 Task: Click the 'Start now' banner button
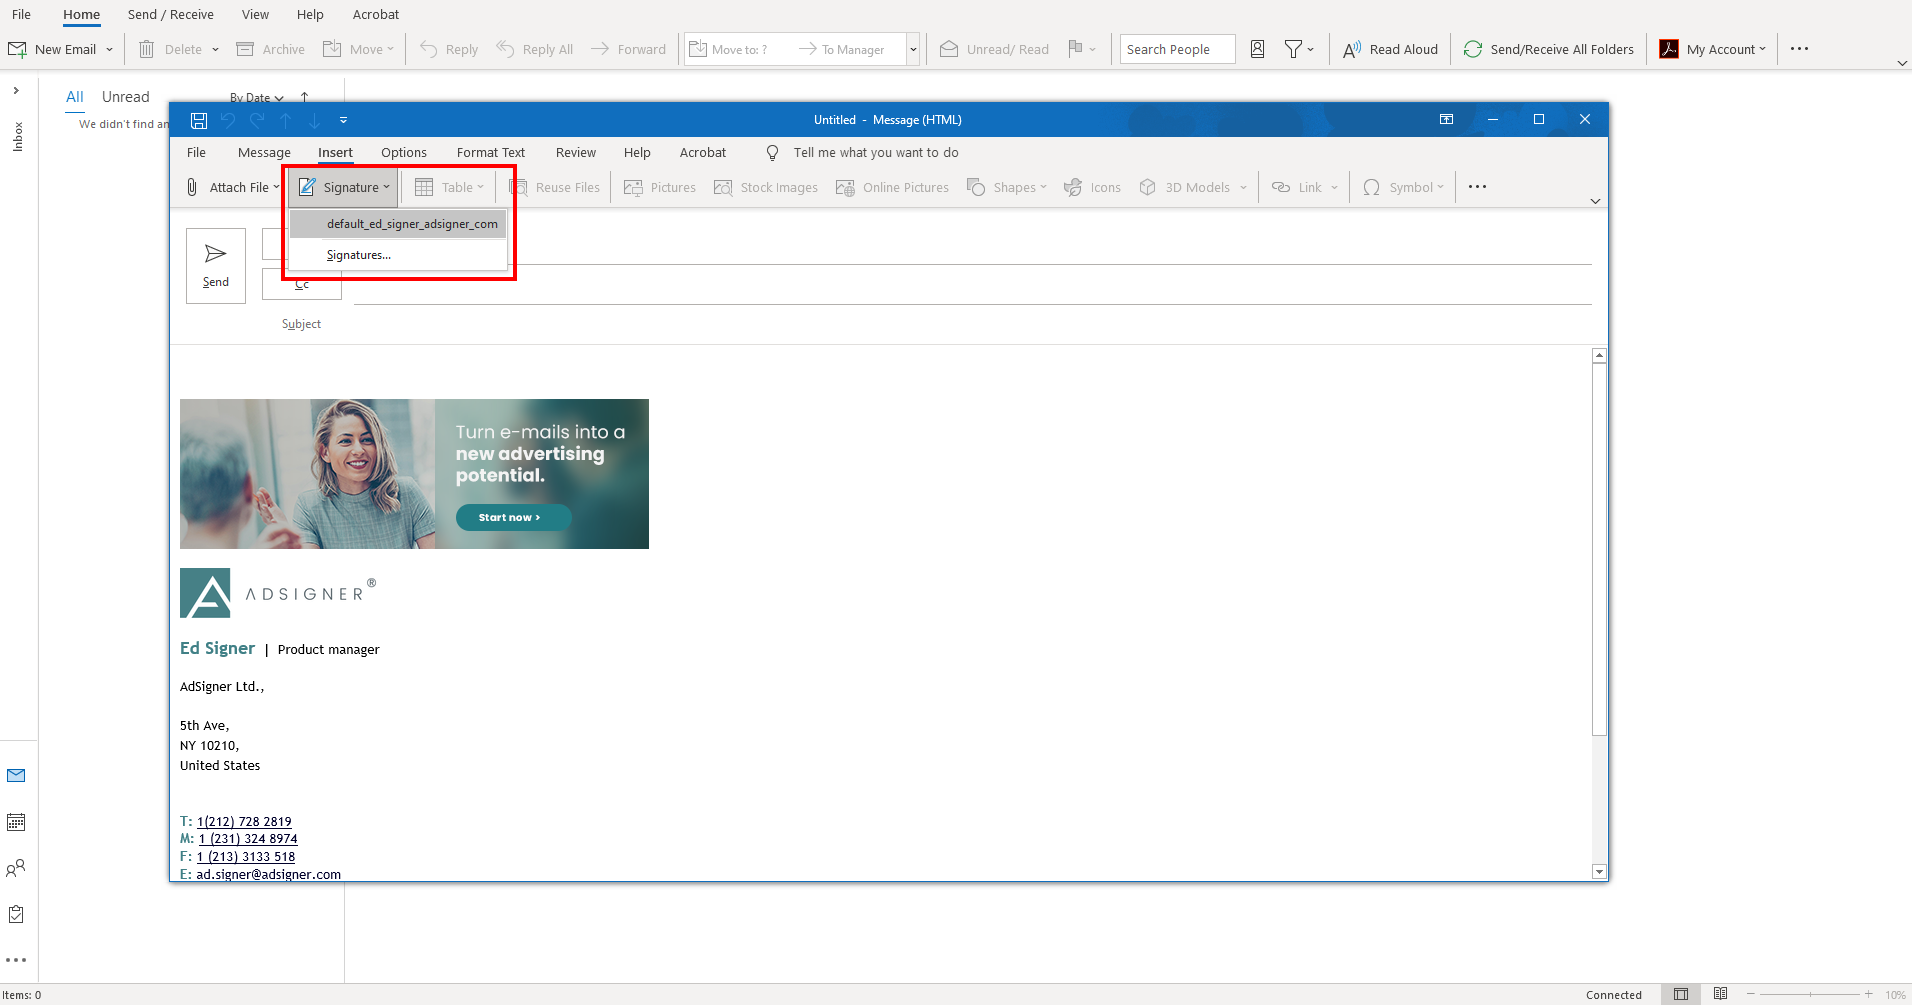point(513,517)
